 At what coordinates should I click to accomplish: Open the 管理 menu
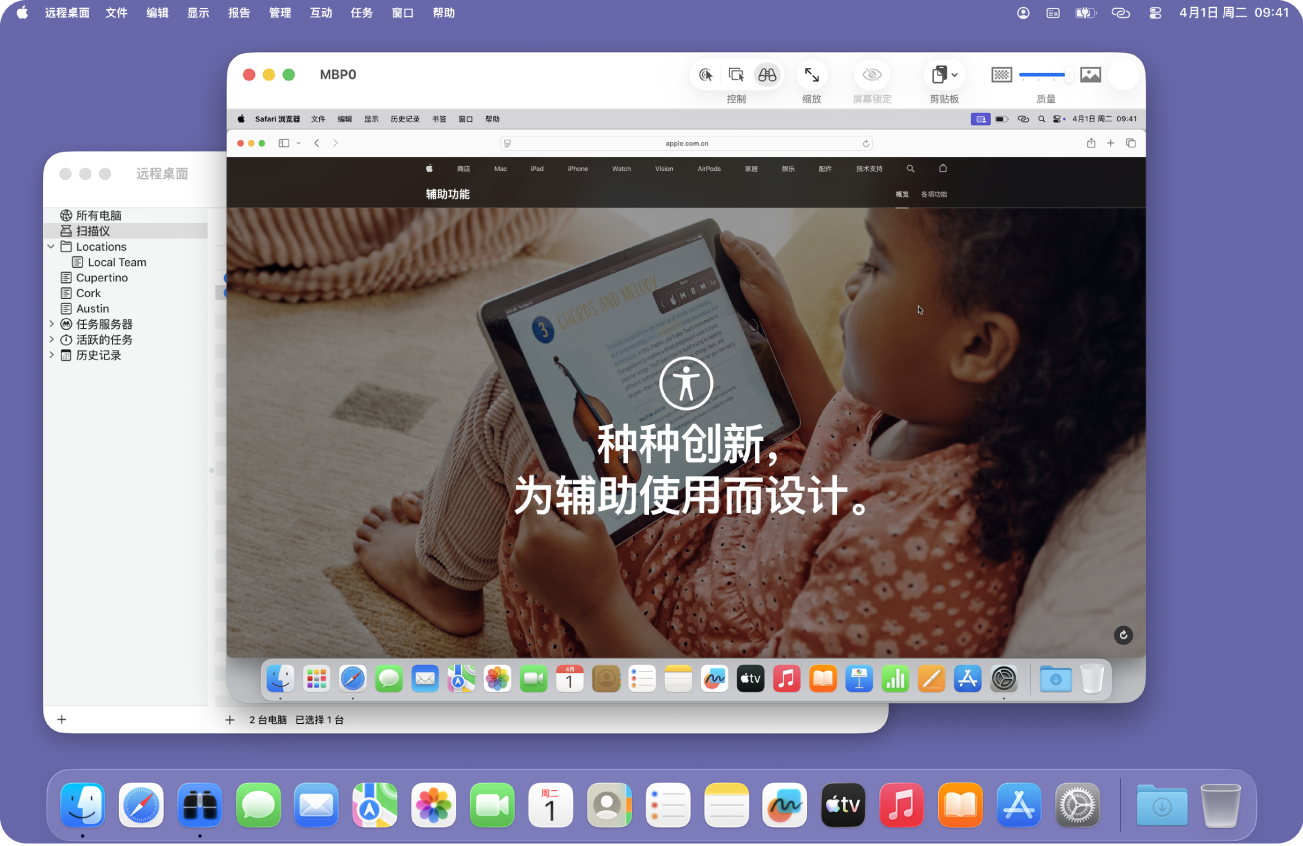pos(279,13)
